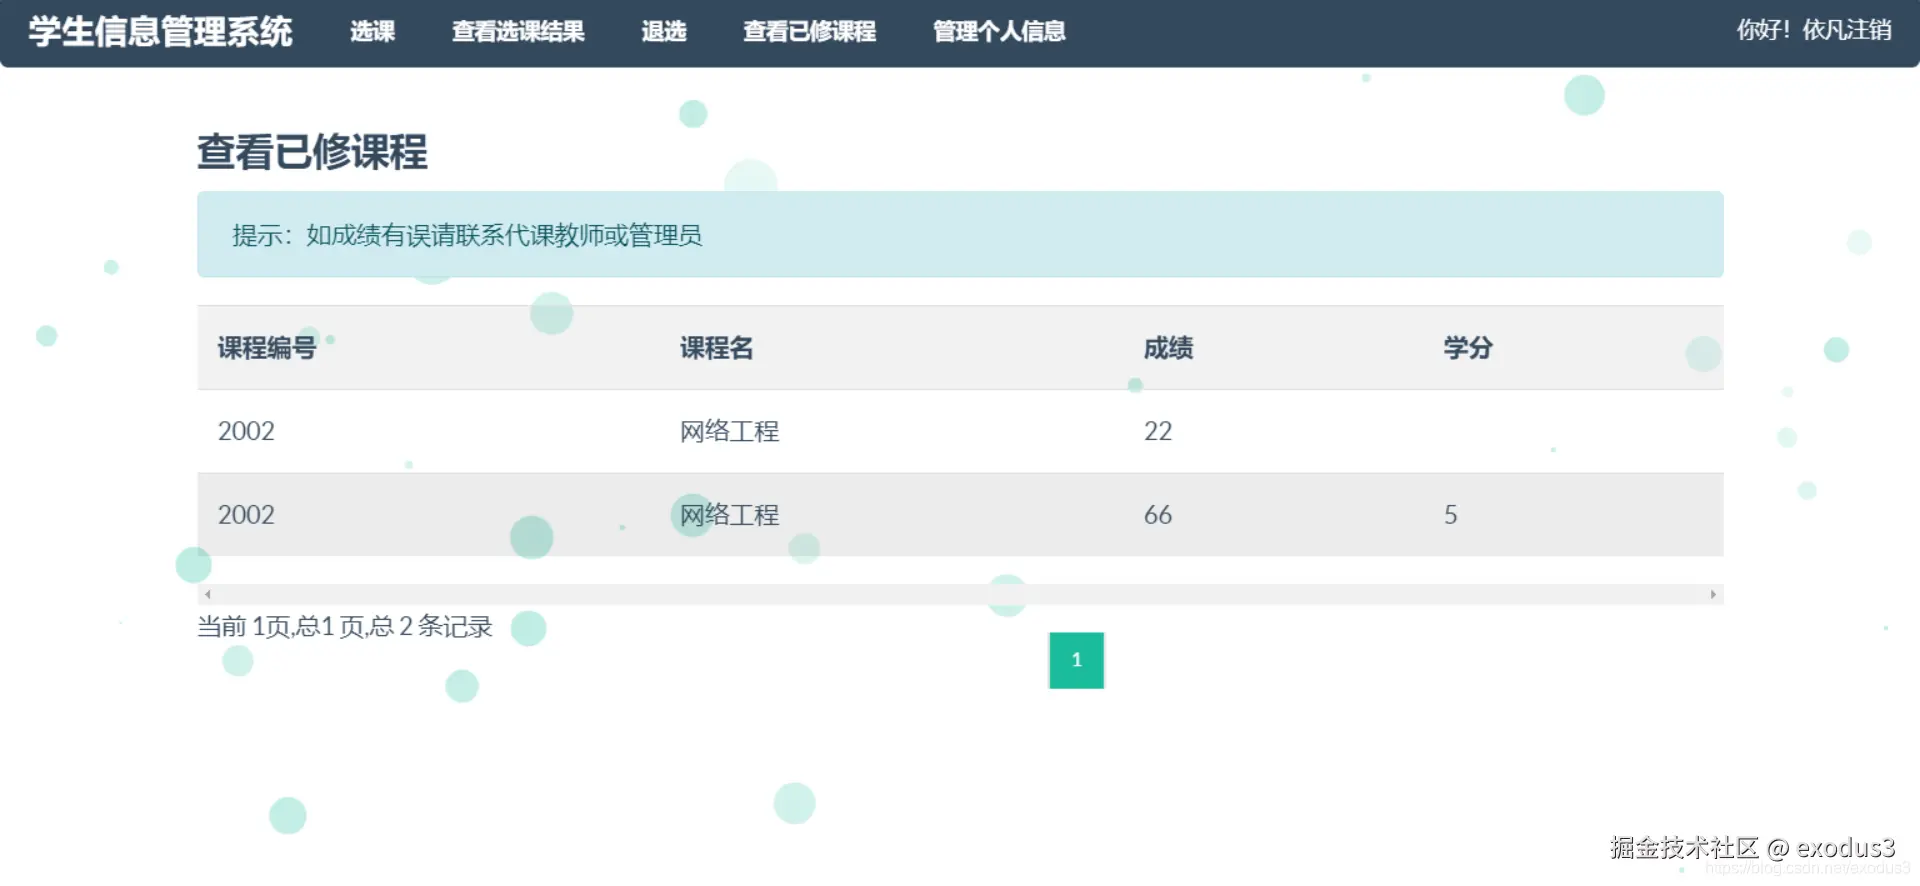Select pagination page 1 button
The image size is (1920, 886).
tap(1076, 660)
